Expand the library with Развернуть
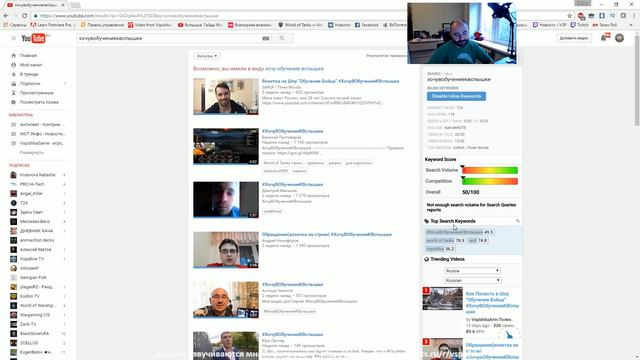The image size is (640, 360). point(31,153)
